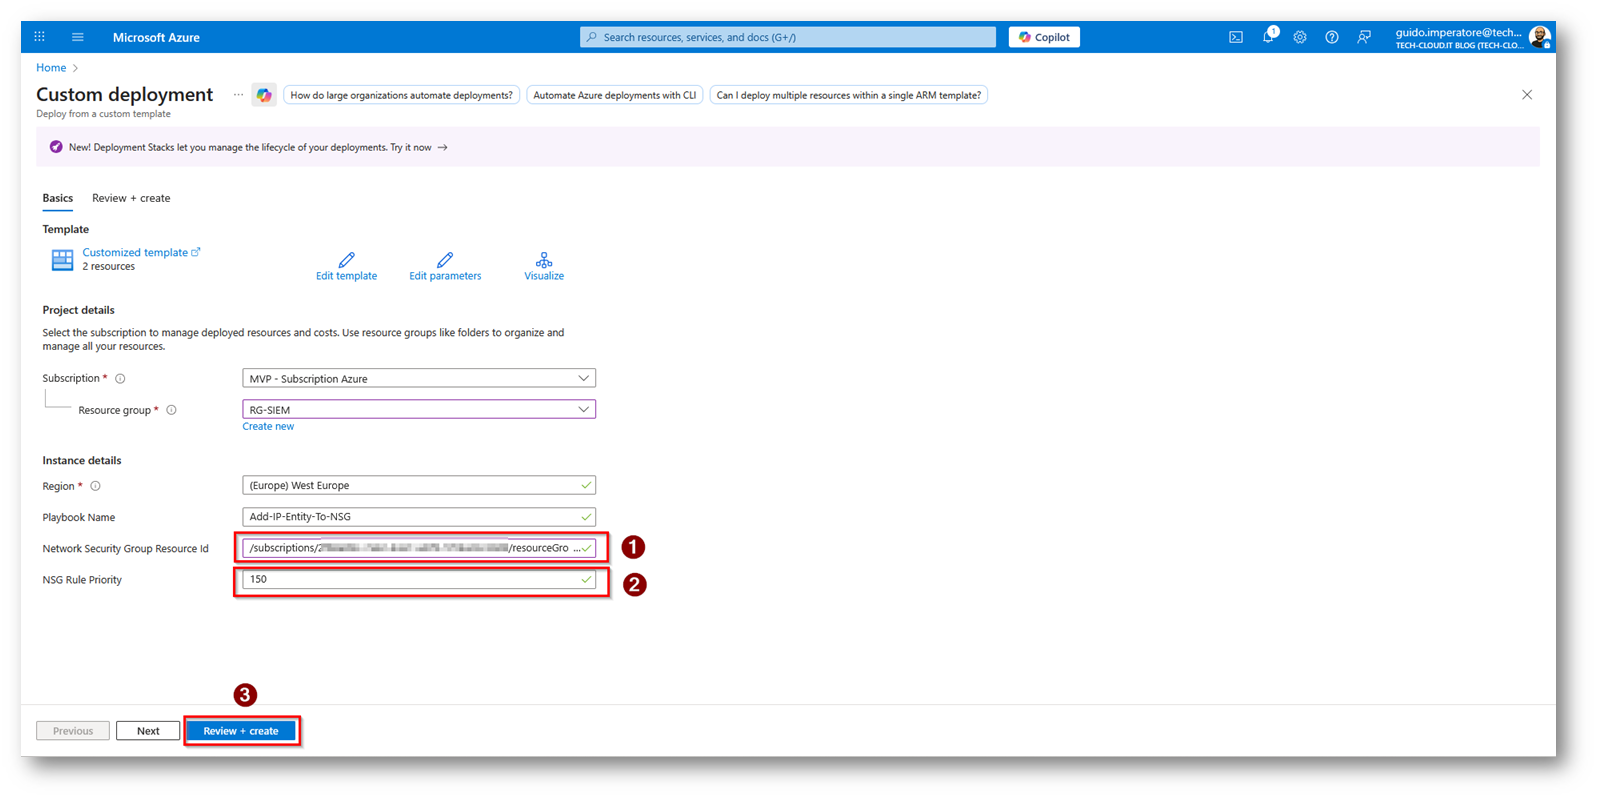Open the feedback icon in header
This screenshot has height=799, width=1598.
coord(1364,37)
